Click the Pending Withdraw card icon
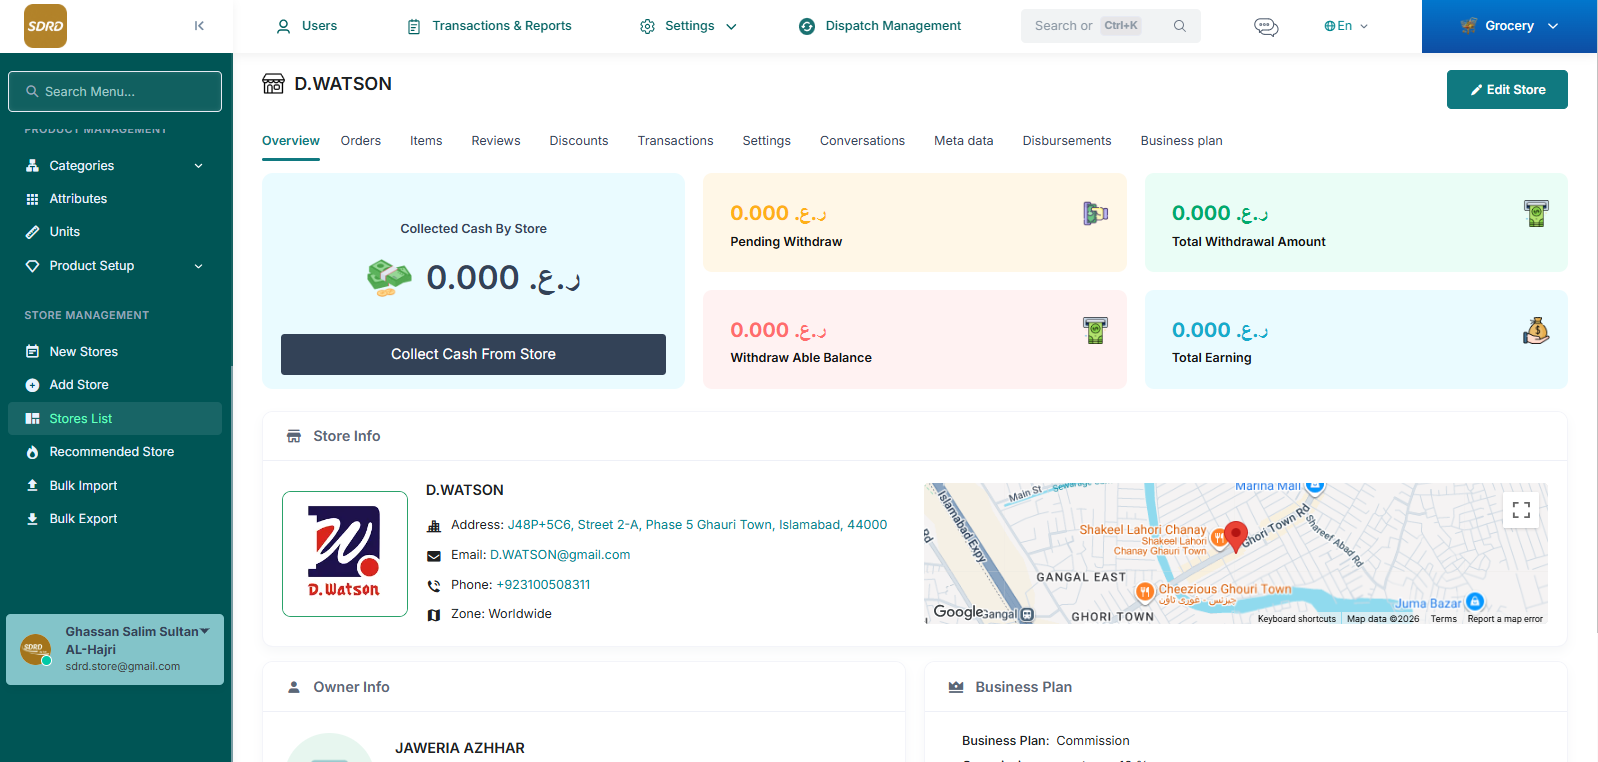This screenshot has width=1598, height=762. point(1096,213)
